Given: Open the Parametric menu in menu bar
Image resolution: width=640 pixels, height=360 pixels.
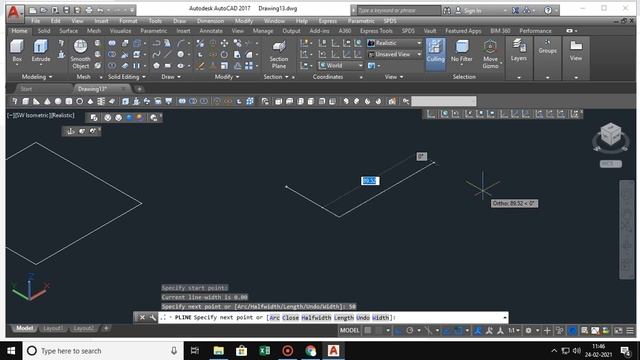Looking at the screenshot, I should pyautogui.click(x=361, y=21).
